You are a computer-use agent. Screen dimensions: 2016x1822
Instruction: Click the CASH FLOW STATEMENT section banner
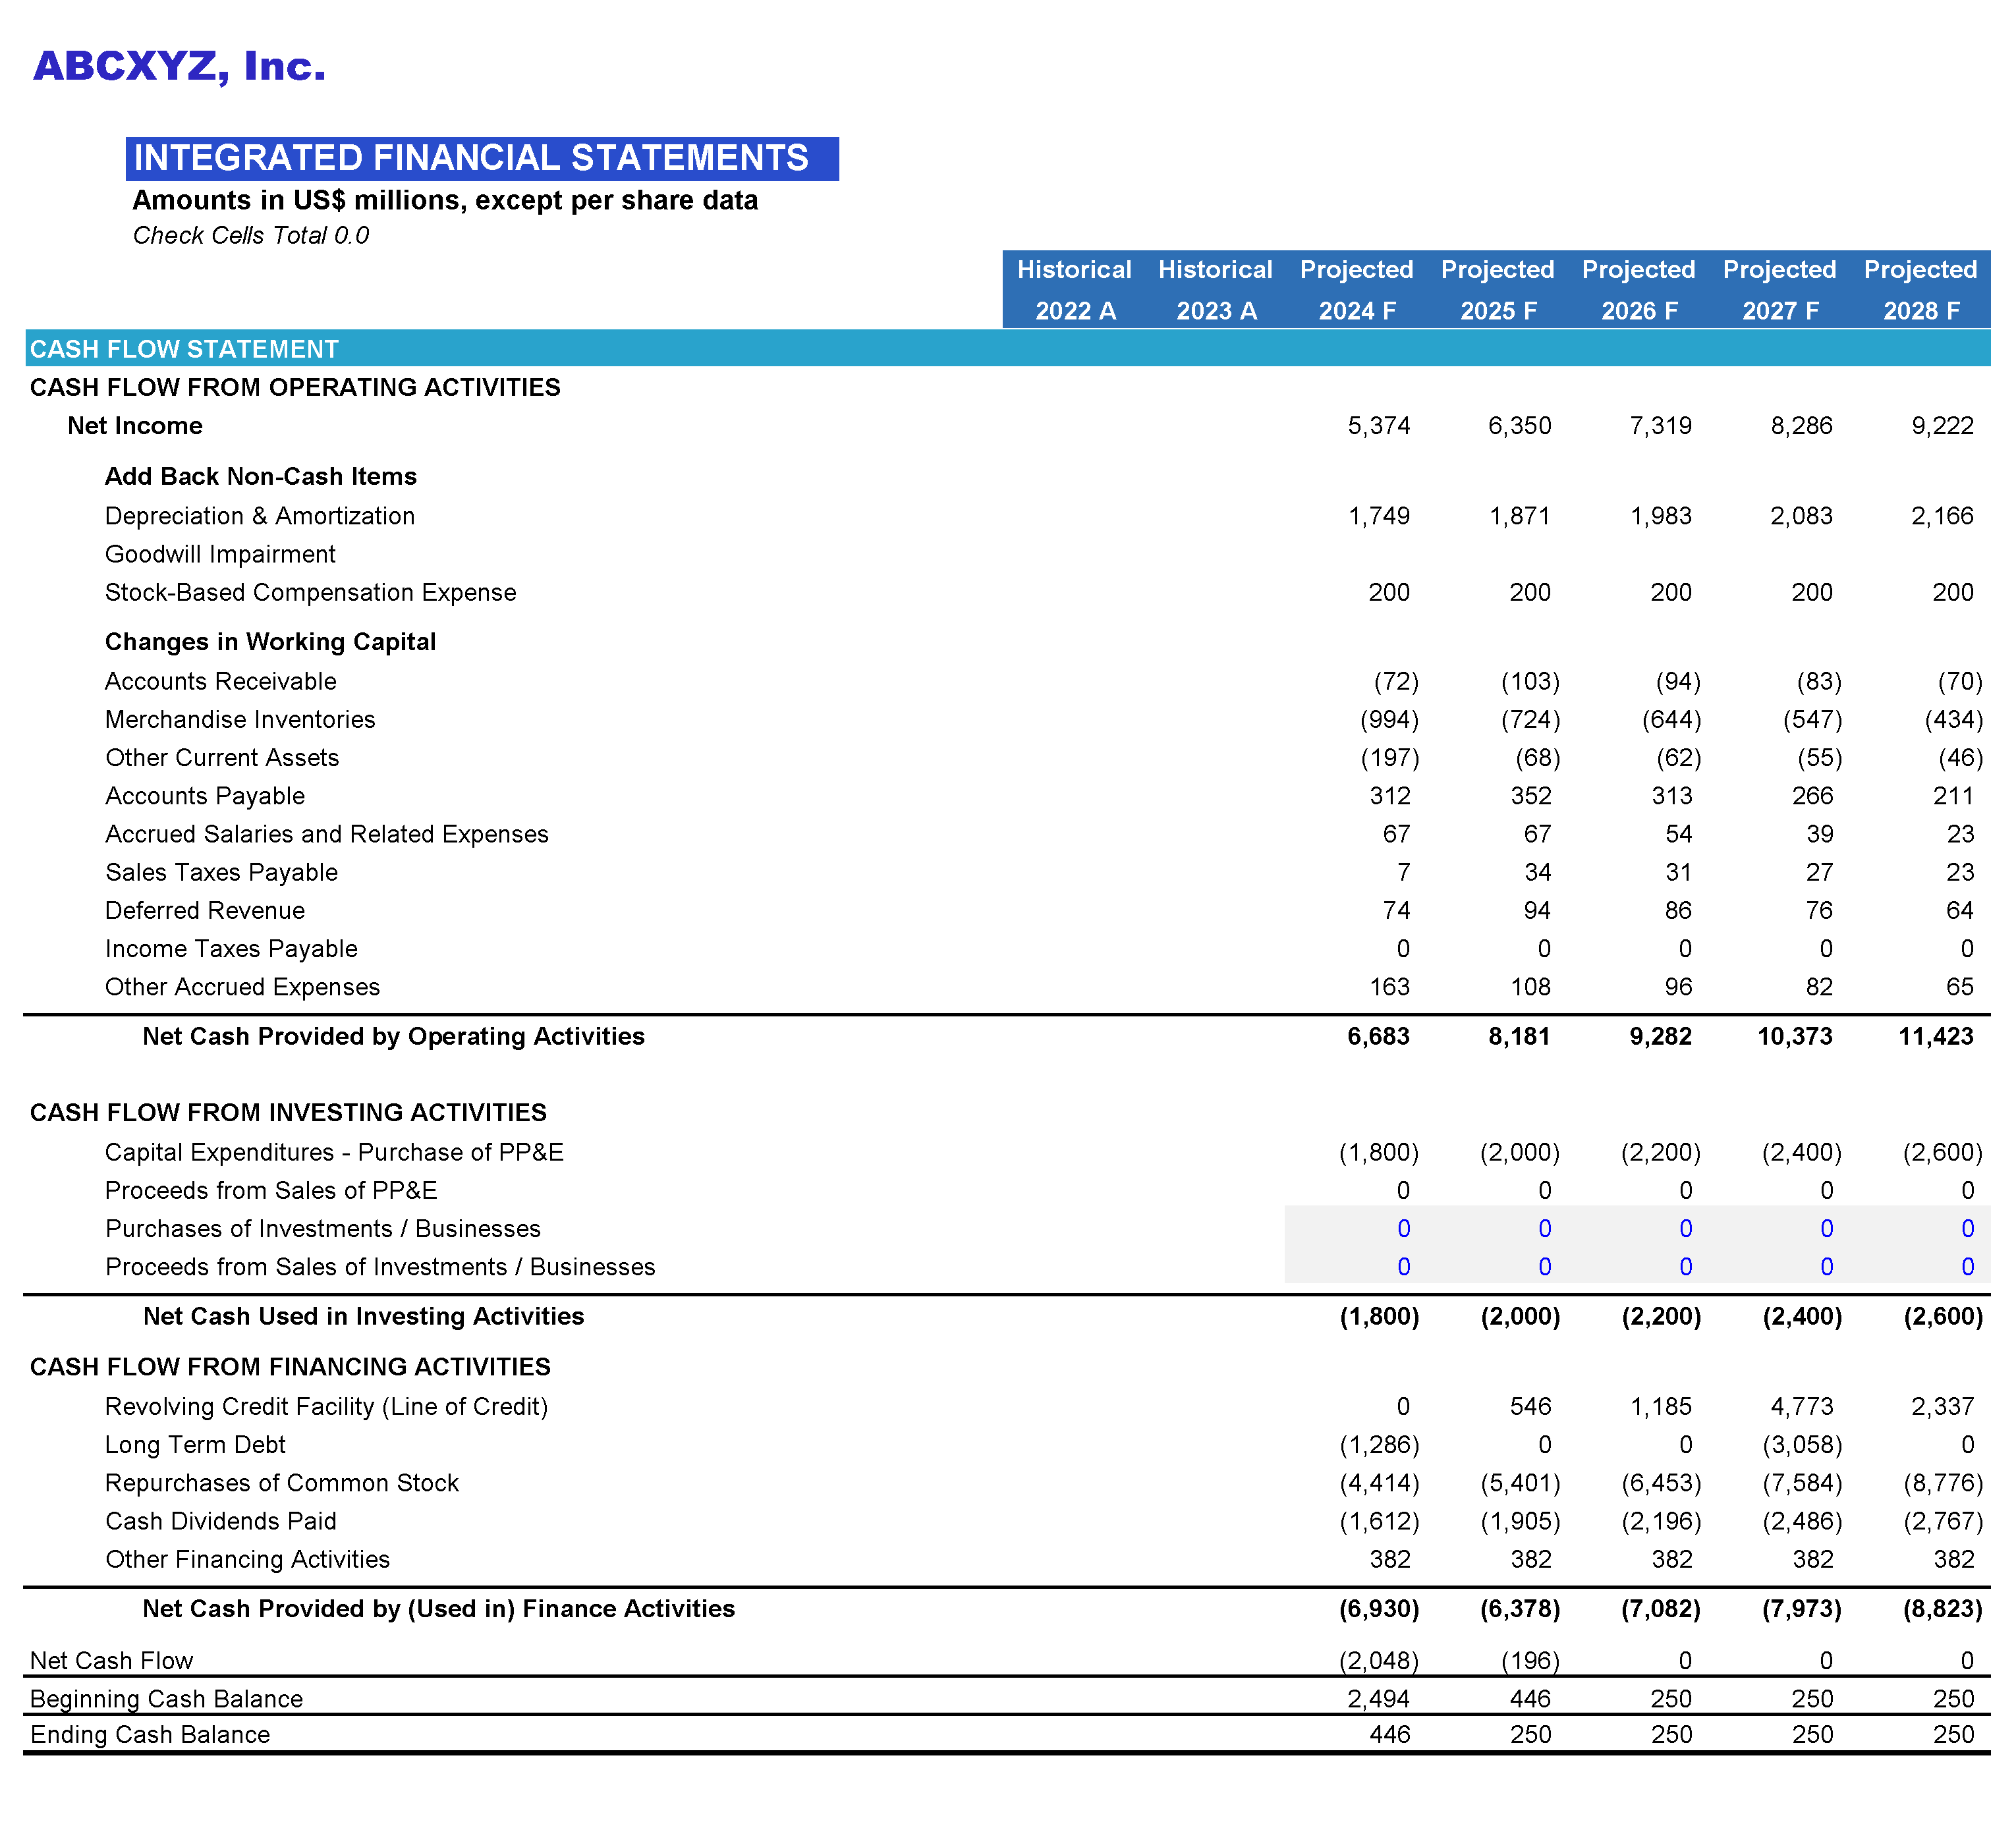tap(183, 349)
